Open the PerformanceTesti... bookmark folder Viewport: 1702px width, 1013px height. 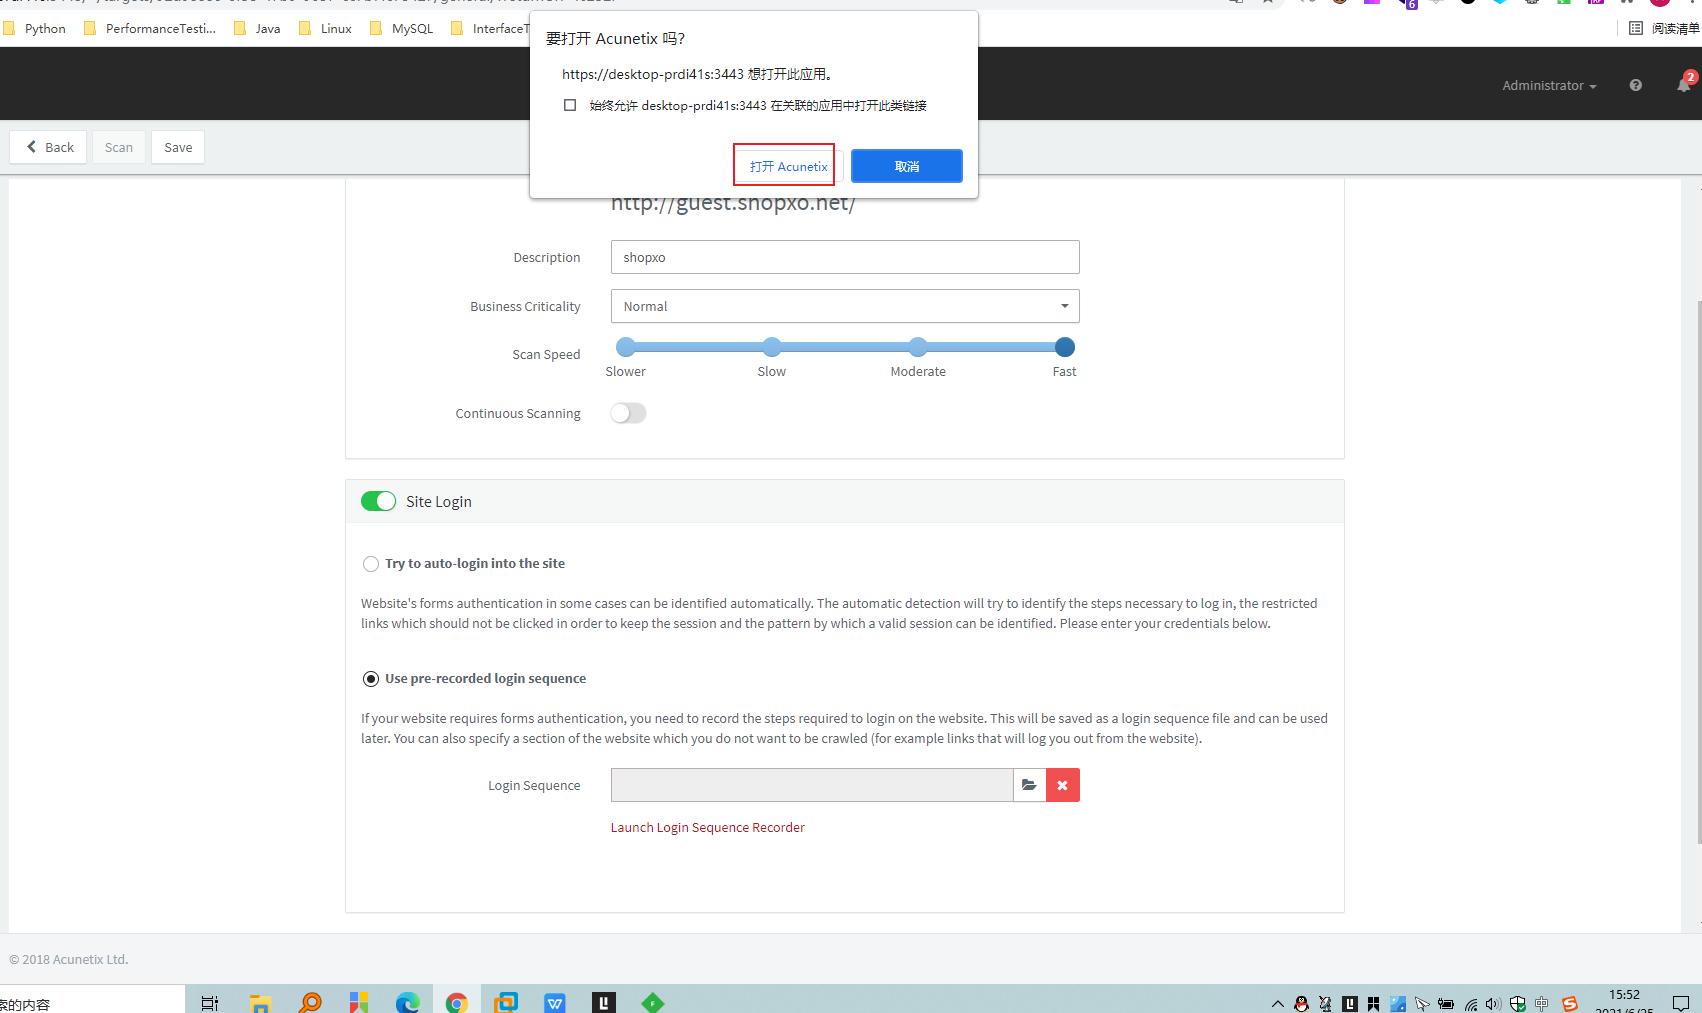point(150,28)
